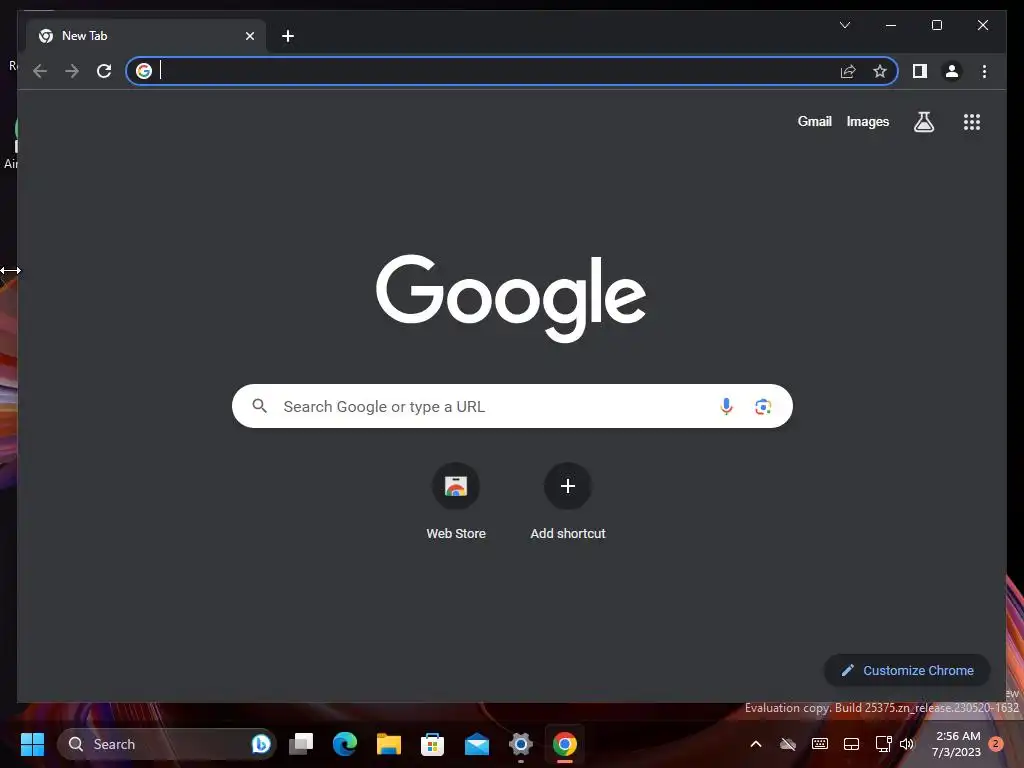The width and height of the screenshot is (1024, 768).
Task: Open Customize Chrome
Action: [907, 670]
